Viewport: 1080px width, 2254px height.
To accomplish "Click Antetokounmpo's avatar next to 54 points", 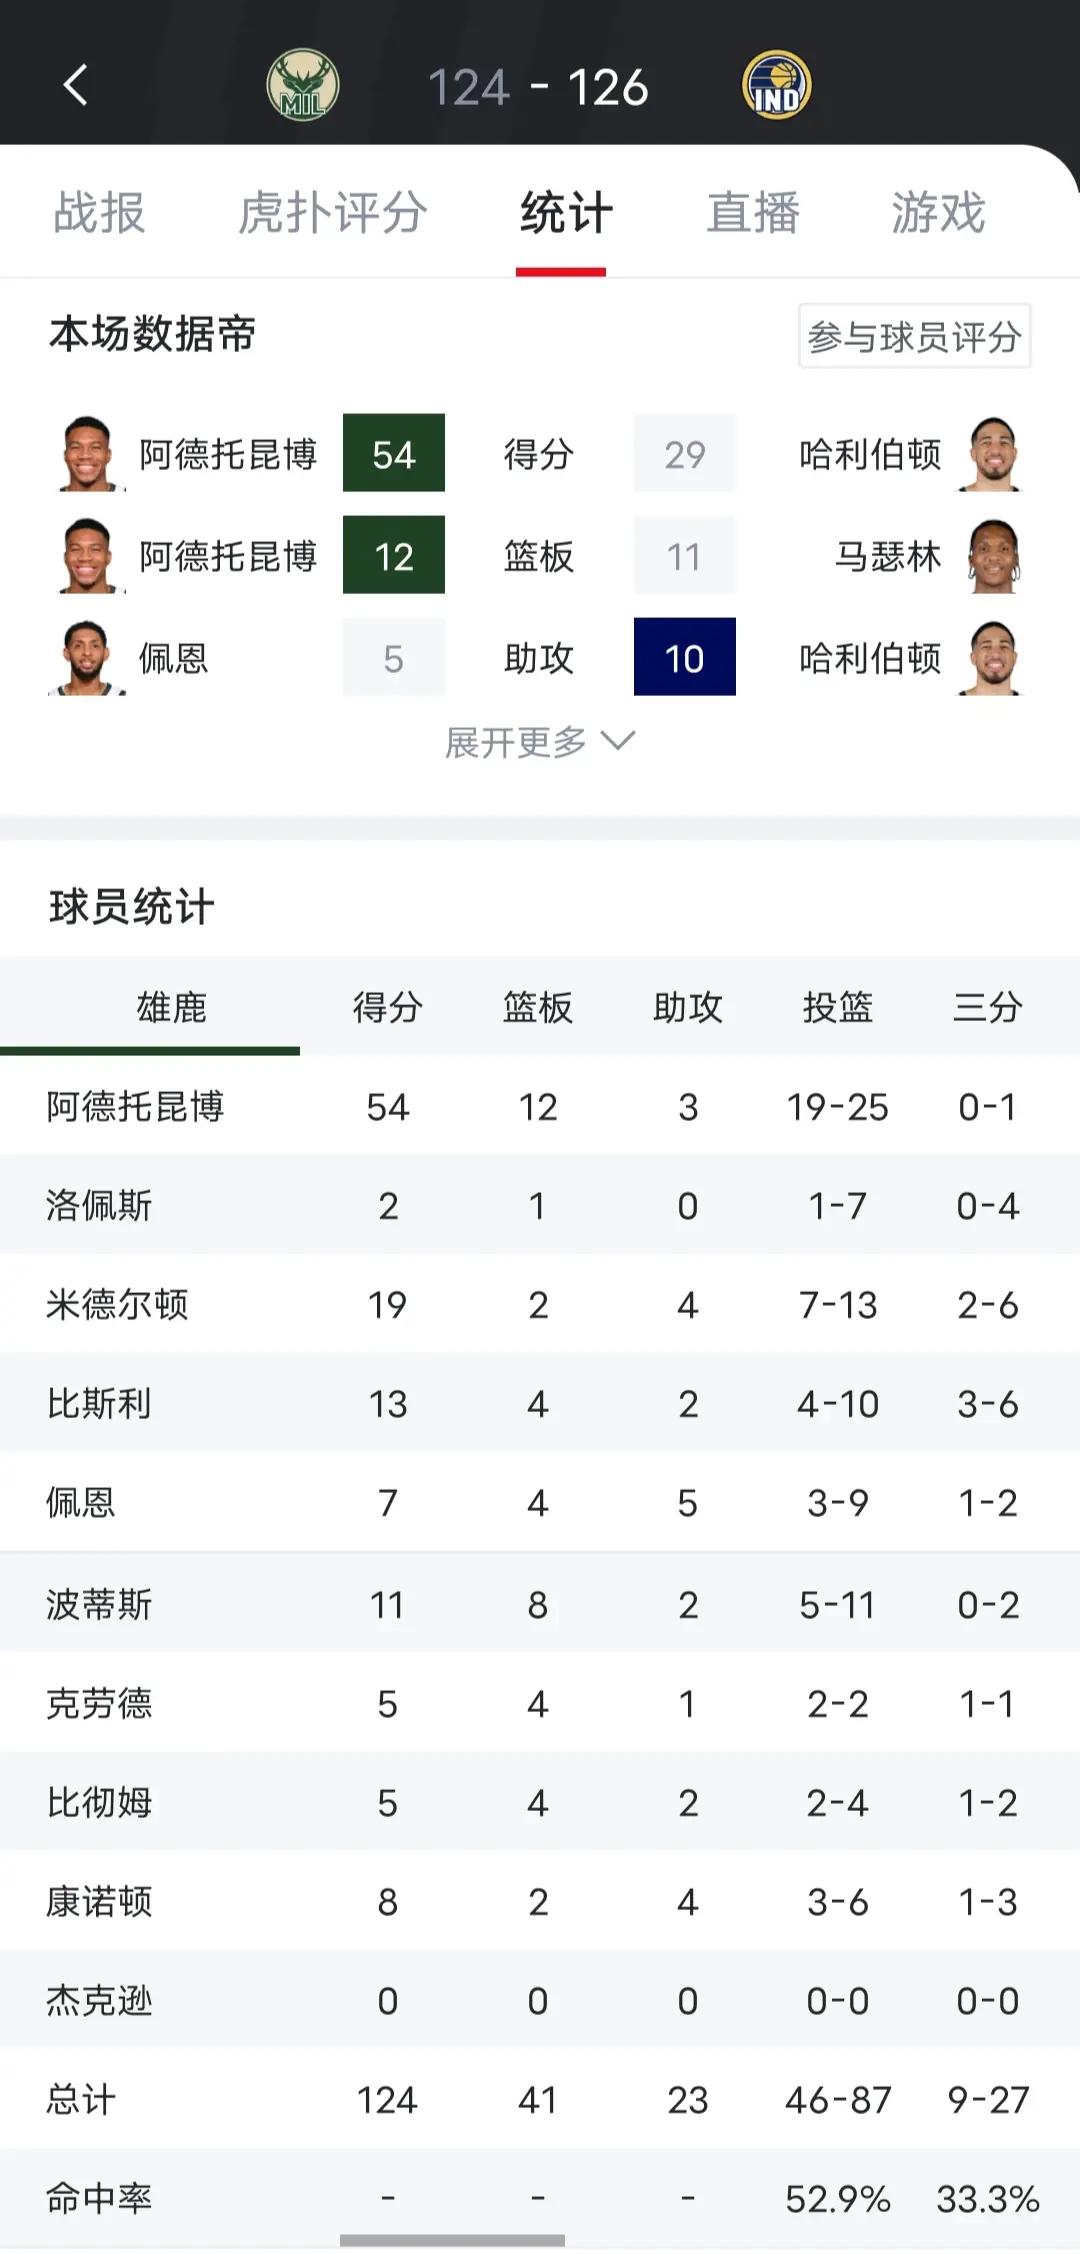I will tap(90, 455).
